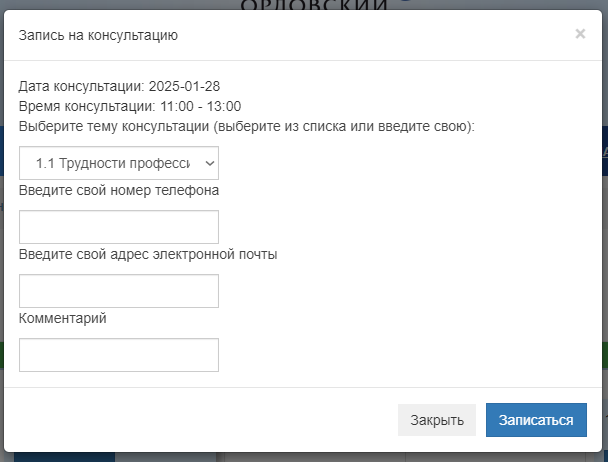Screen dimensions: 613x462
Task: Submit with the Записаться button
Action: point(536,420)
